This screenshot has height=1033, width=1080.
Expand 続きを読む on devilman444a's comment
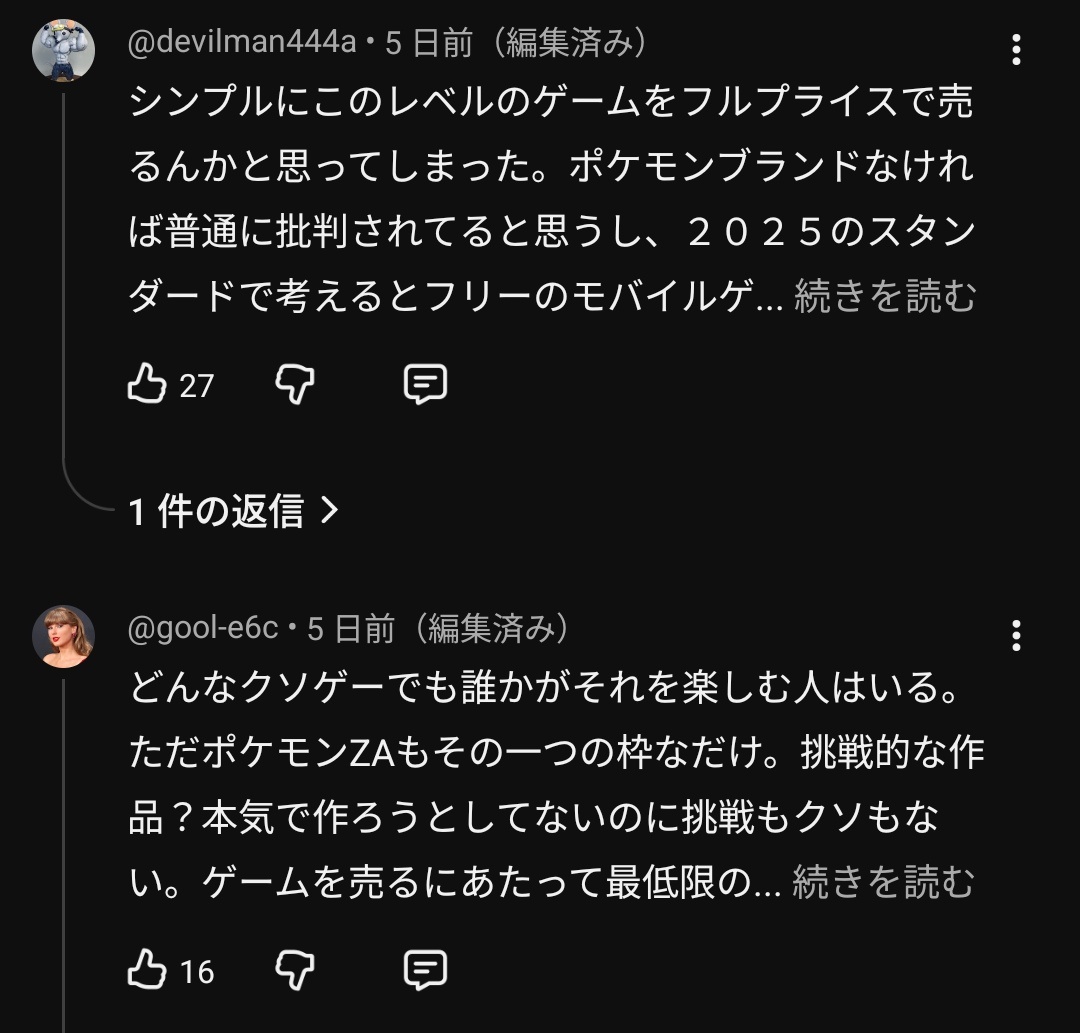pos(884,297)
